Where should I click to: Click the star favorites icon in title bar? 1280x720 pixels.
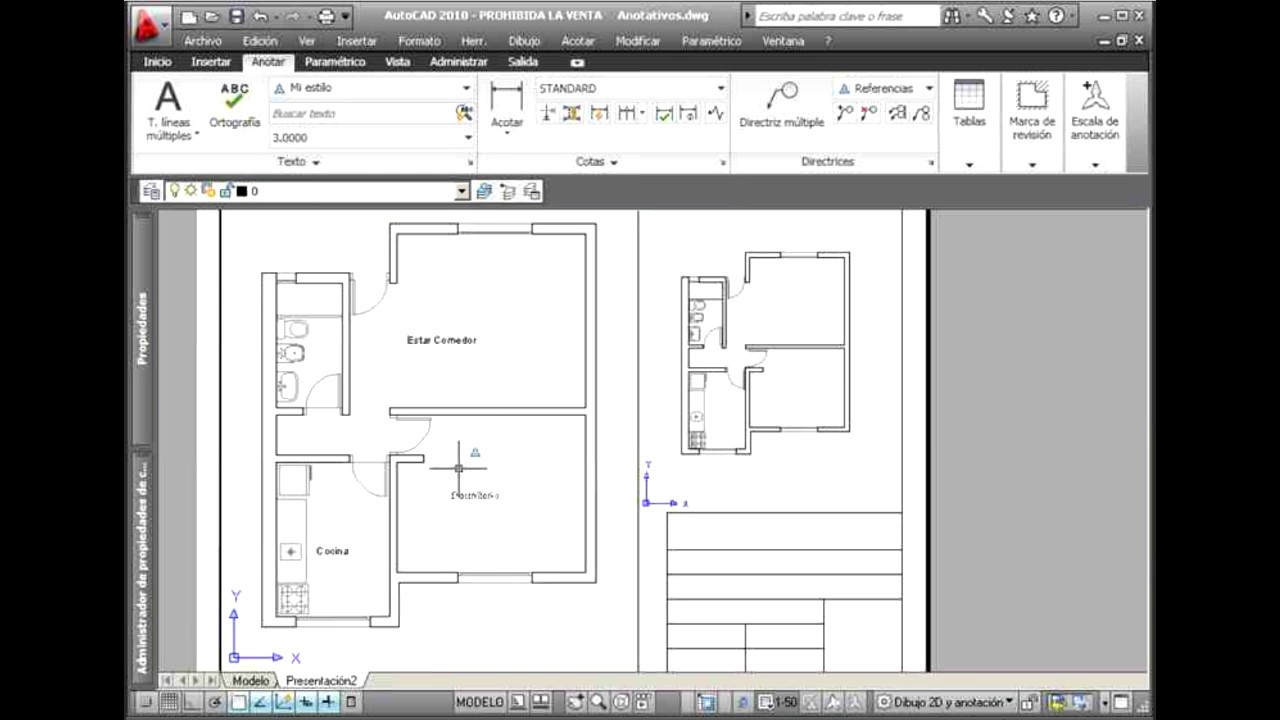tap(1032, 16)
